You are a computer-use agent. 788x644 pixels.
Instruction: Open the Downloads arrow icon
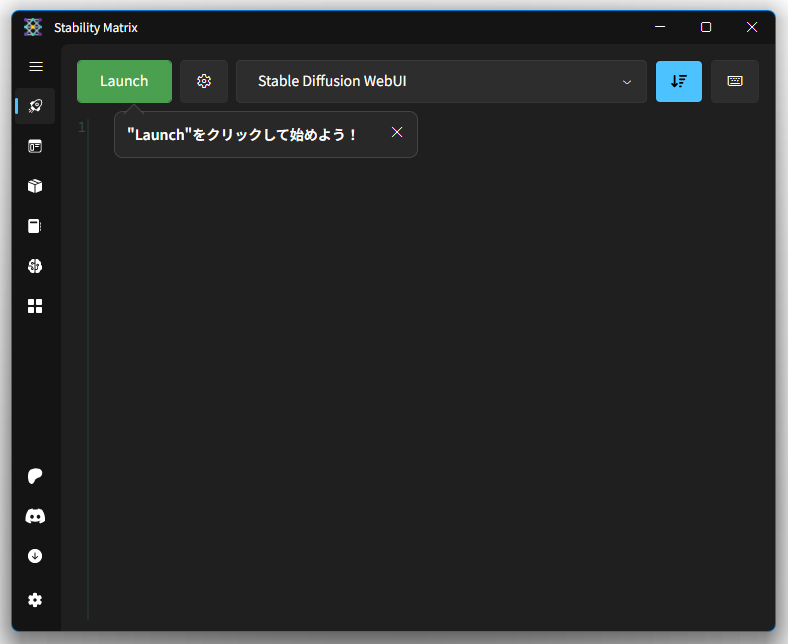point(35,556)
